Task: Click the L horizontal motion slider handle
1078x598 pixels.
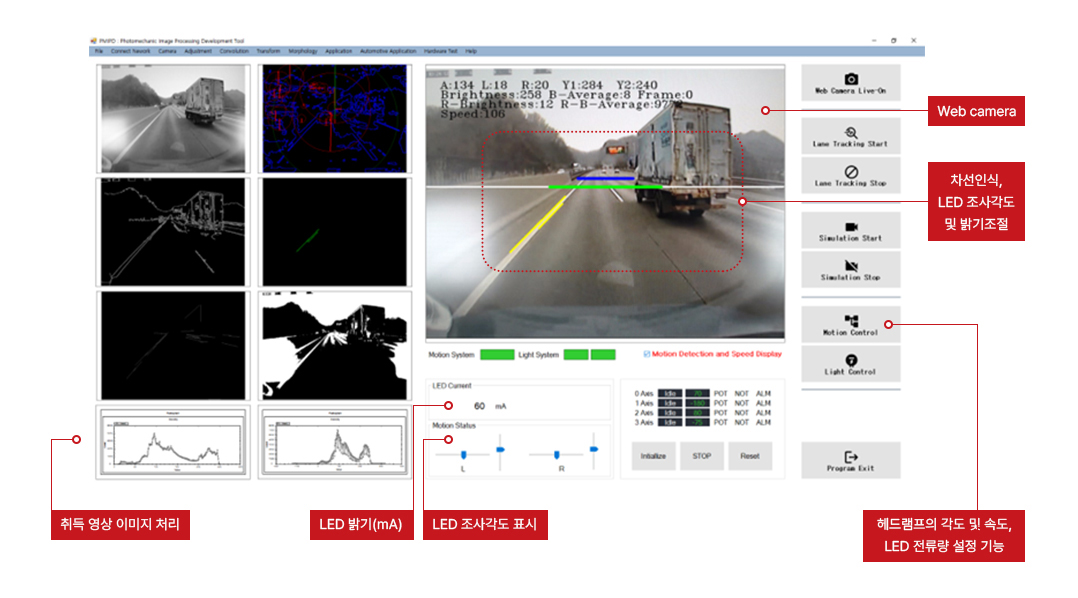Action: click(463, 455)
